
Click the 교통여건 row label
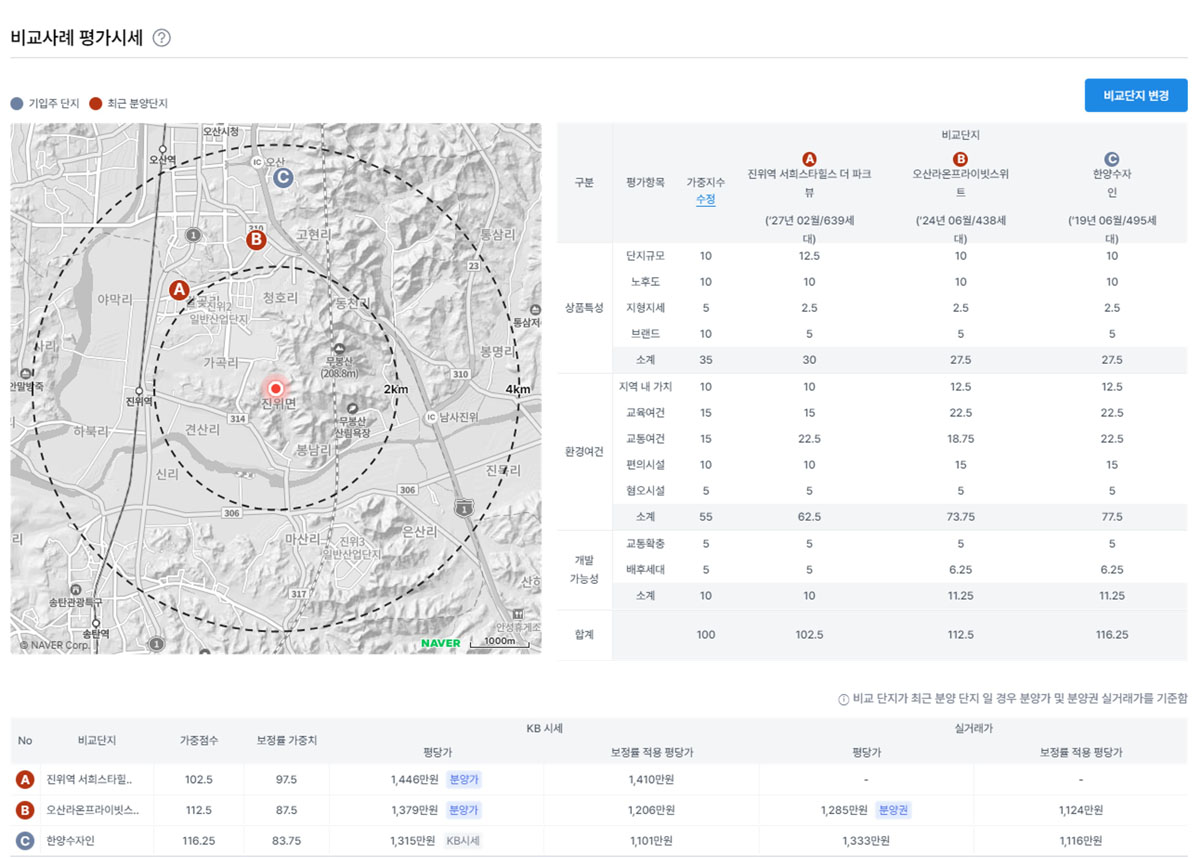[645, 439]
